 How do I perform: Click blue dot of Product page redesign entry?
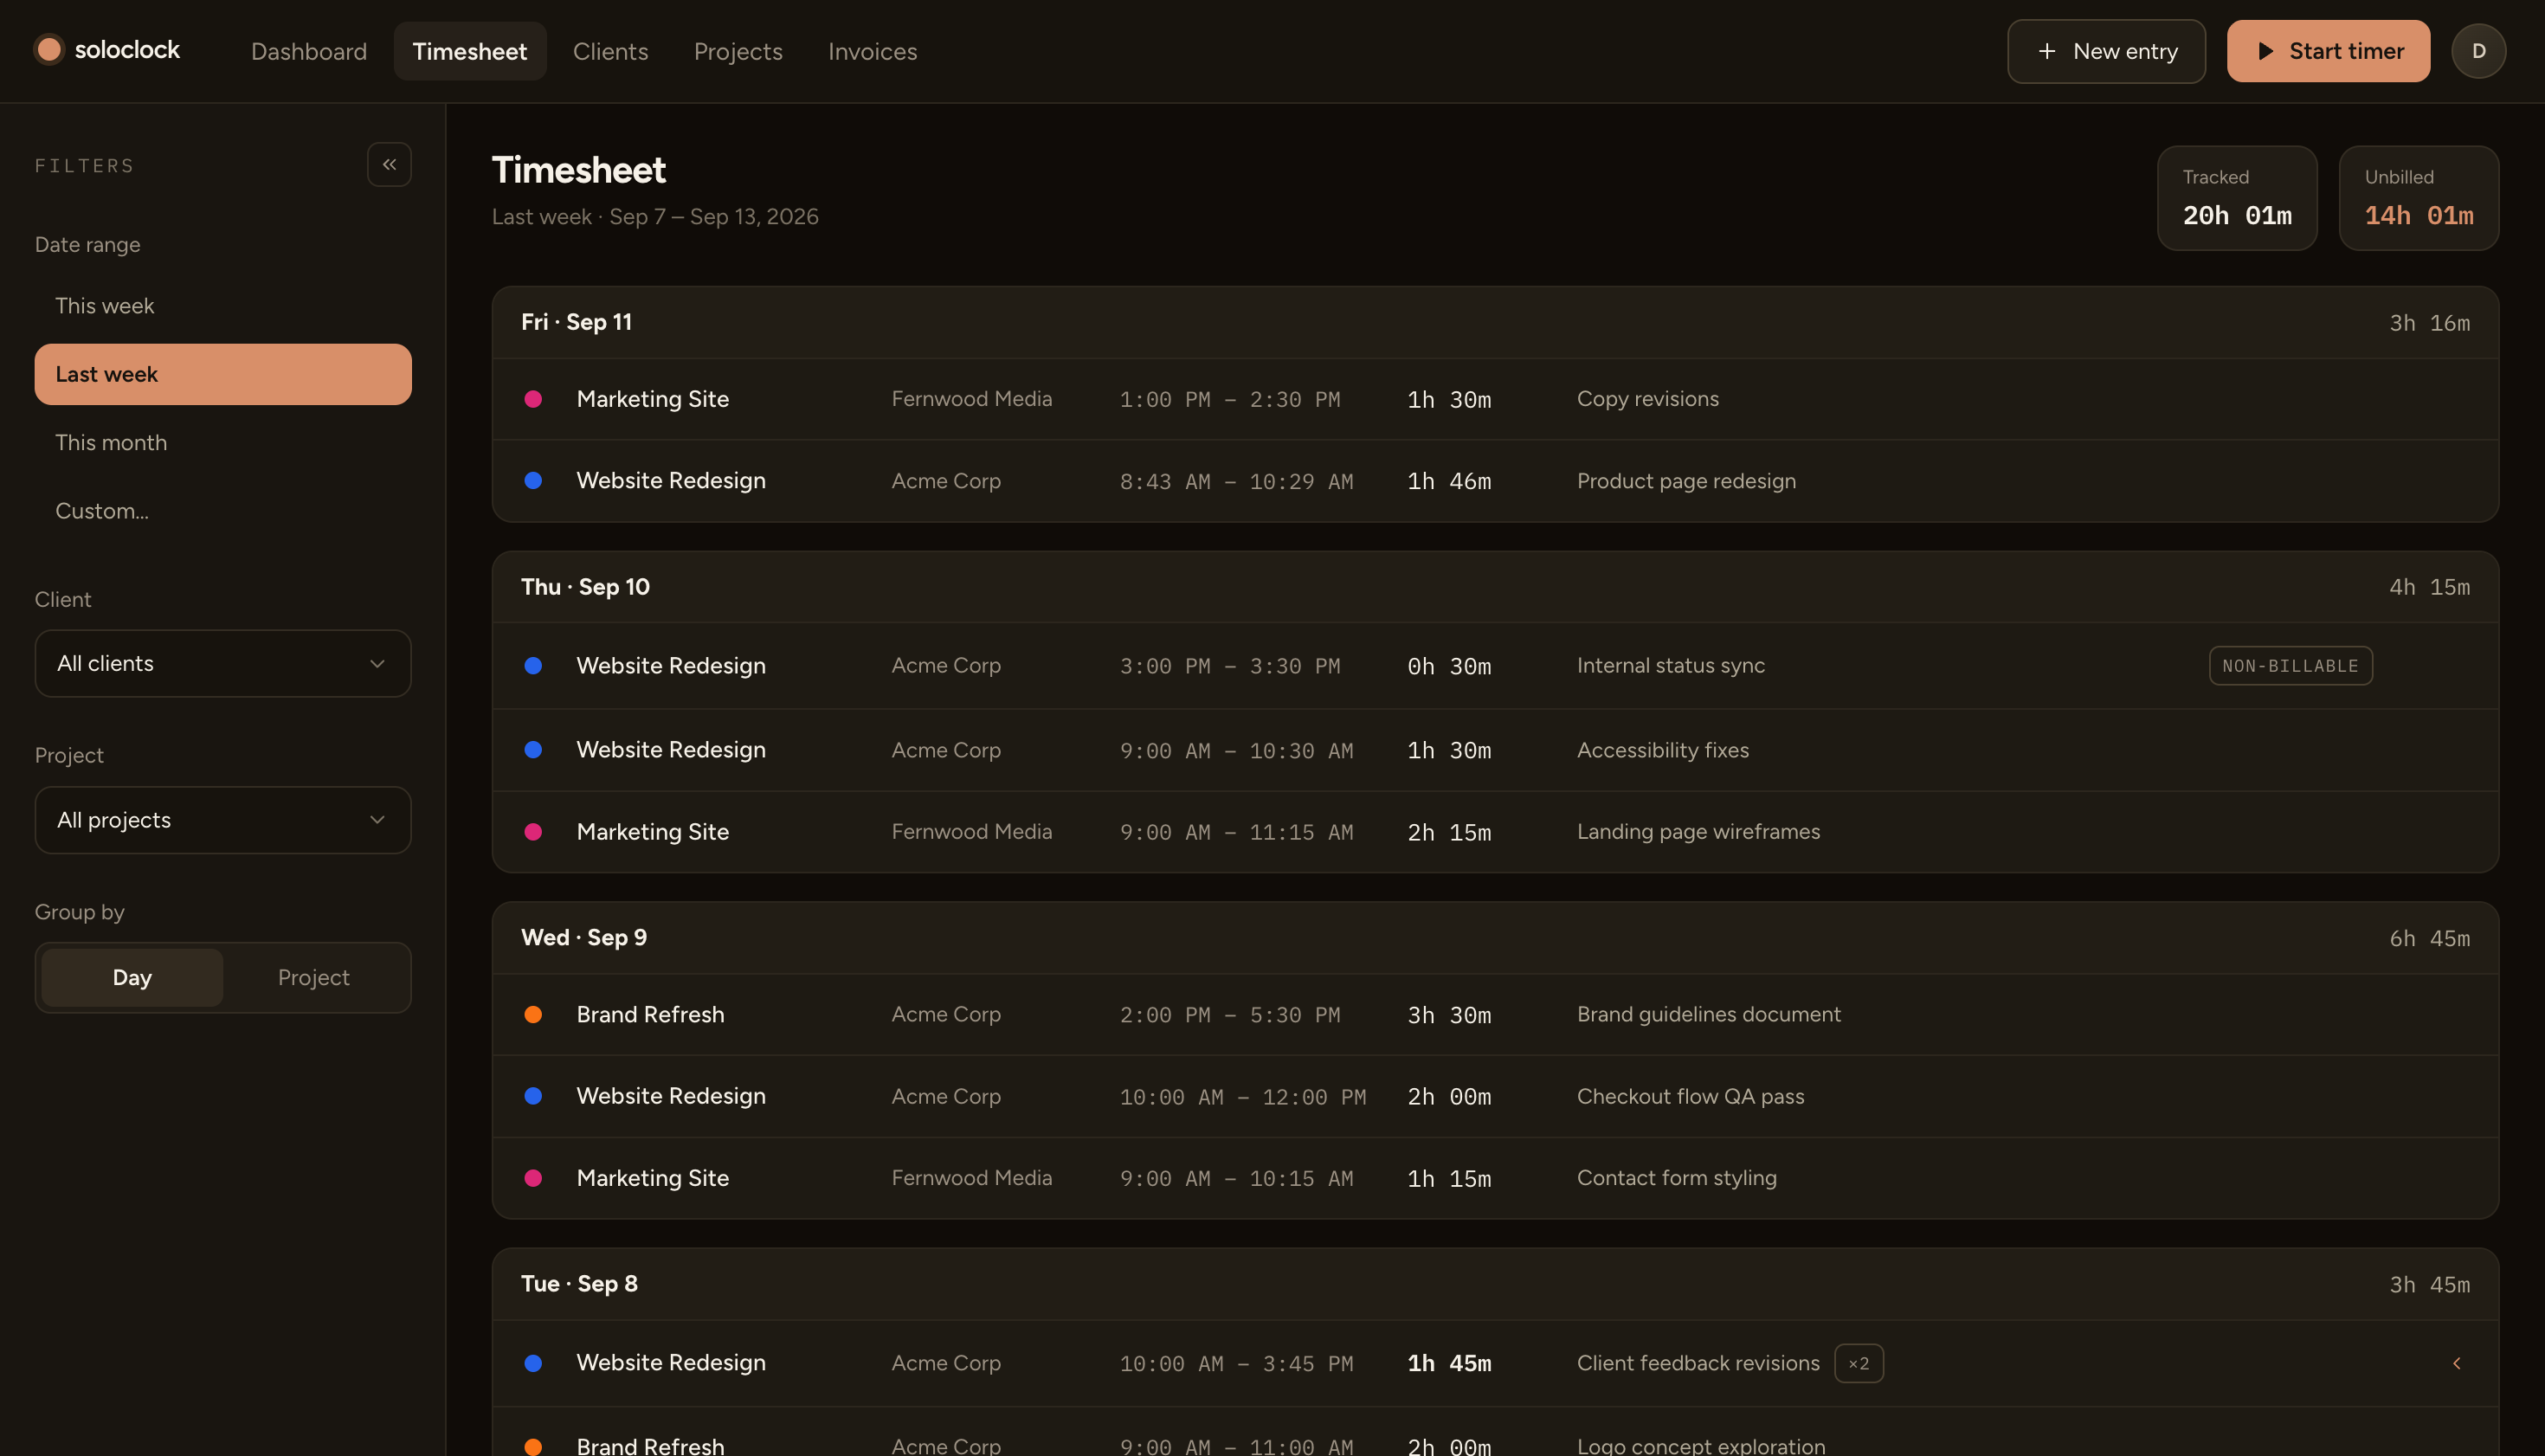pyautogui.click(x=533, y=481)
